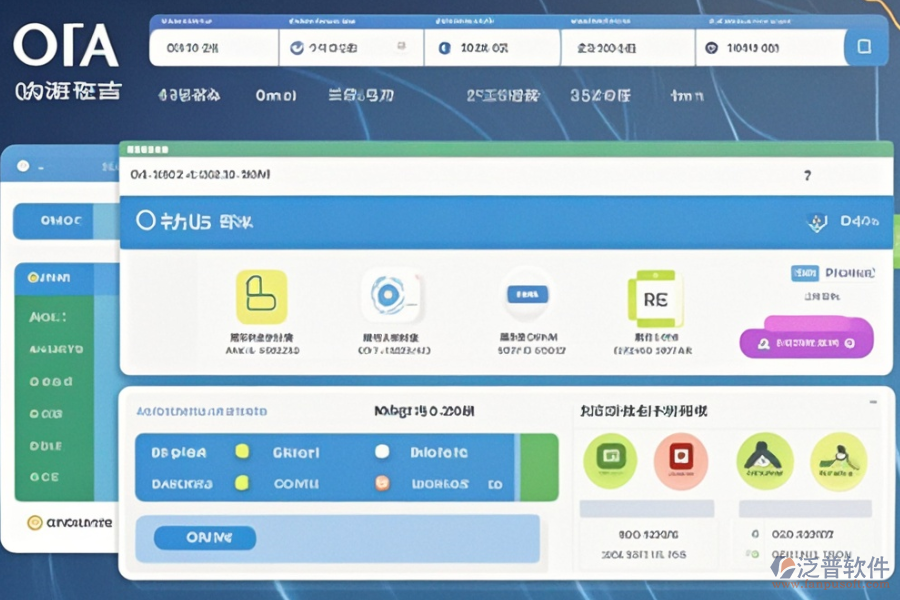
Task: Select the blue circular target module icon
Action: (x=390, y=297)
